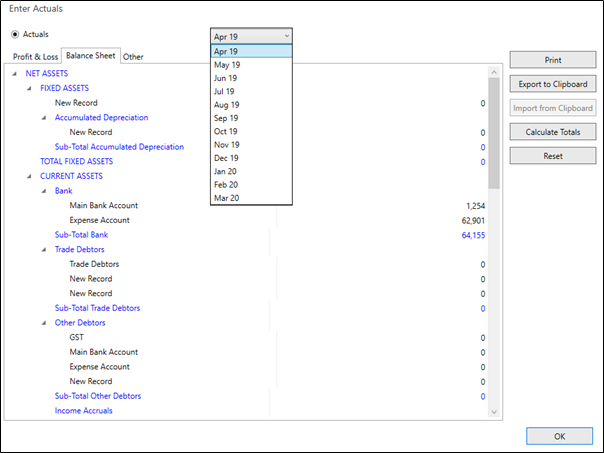Select TOTAL FIXED ASSETS row

click(x=77, y=161)
